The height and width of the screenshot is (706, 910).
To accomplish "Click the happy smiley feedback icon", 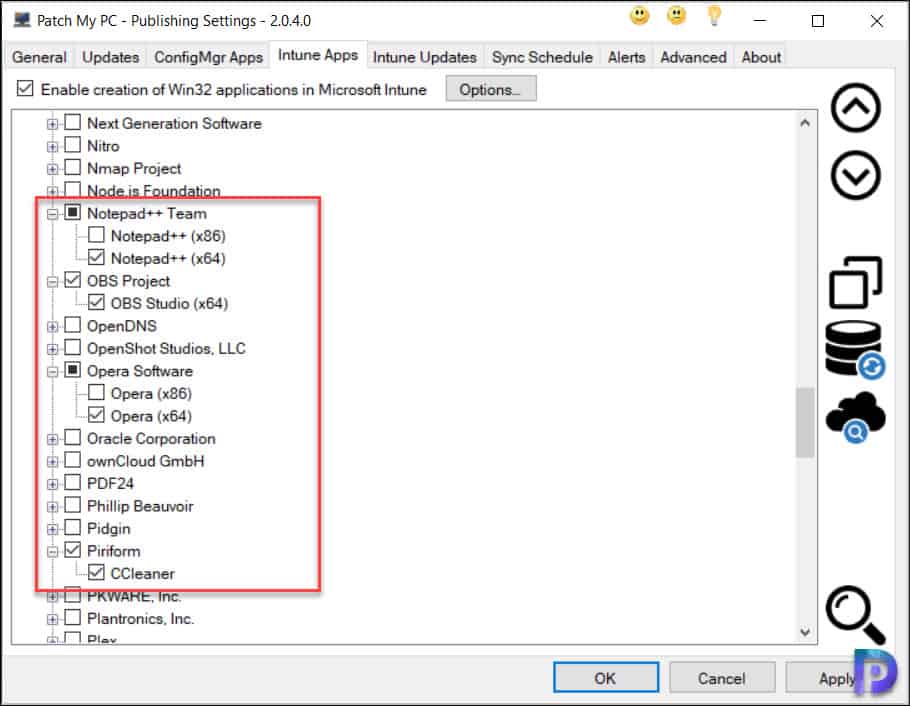I will coord(640,16).
